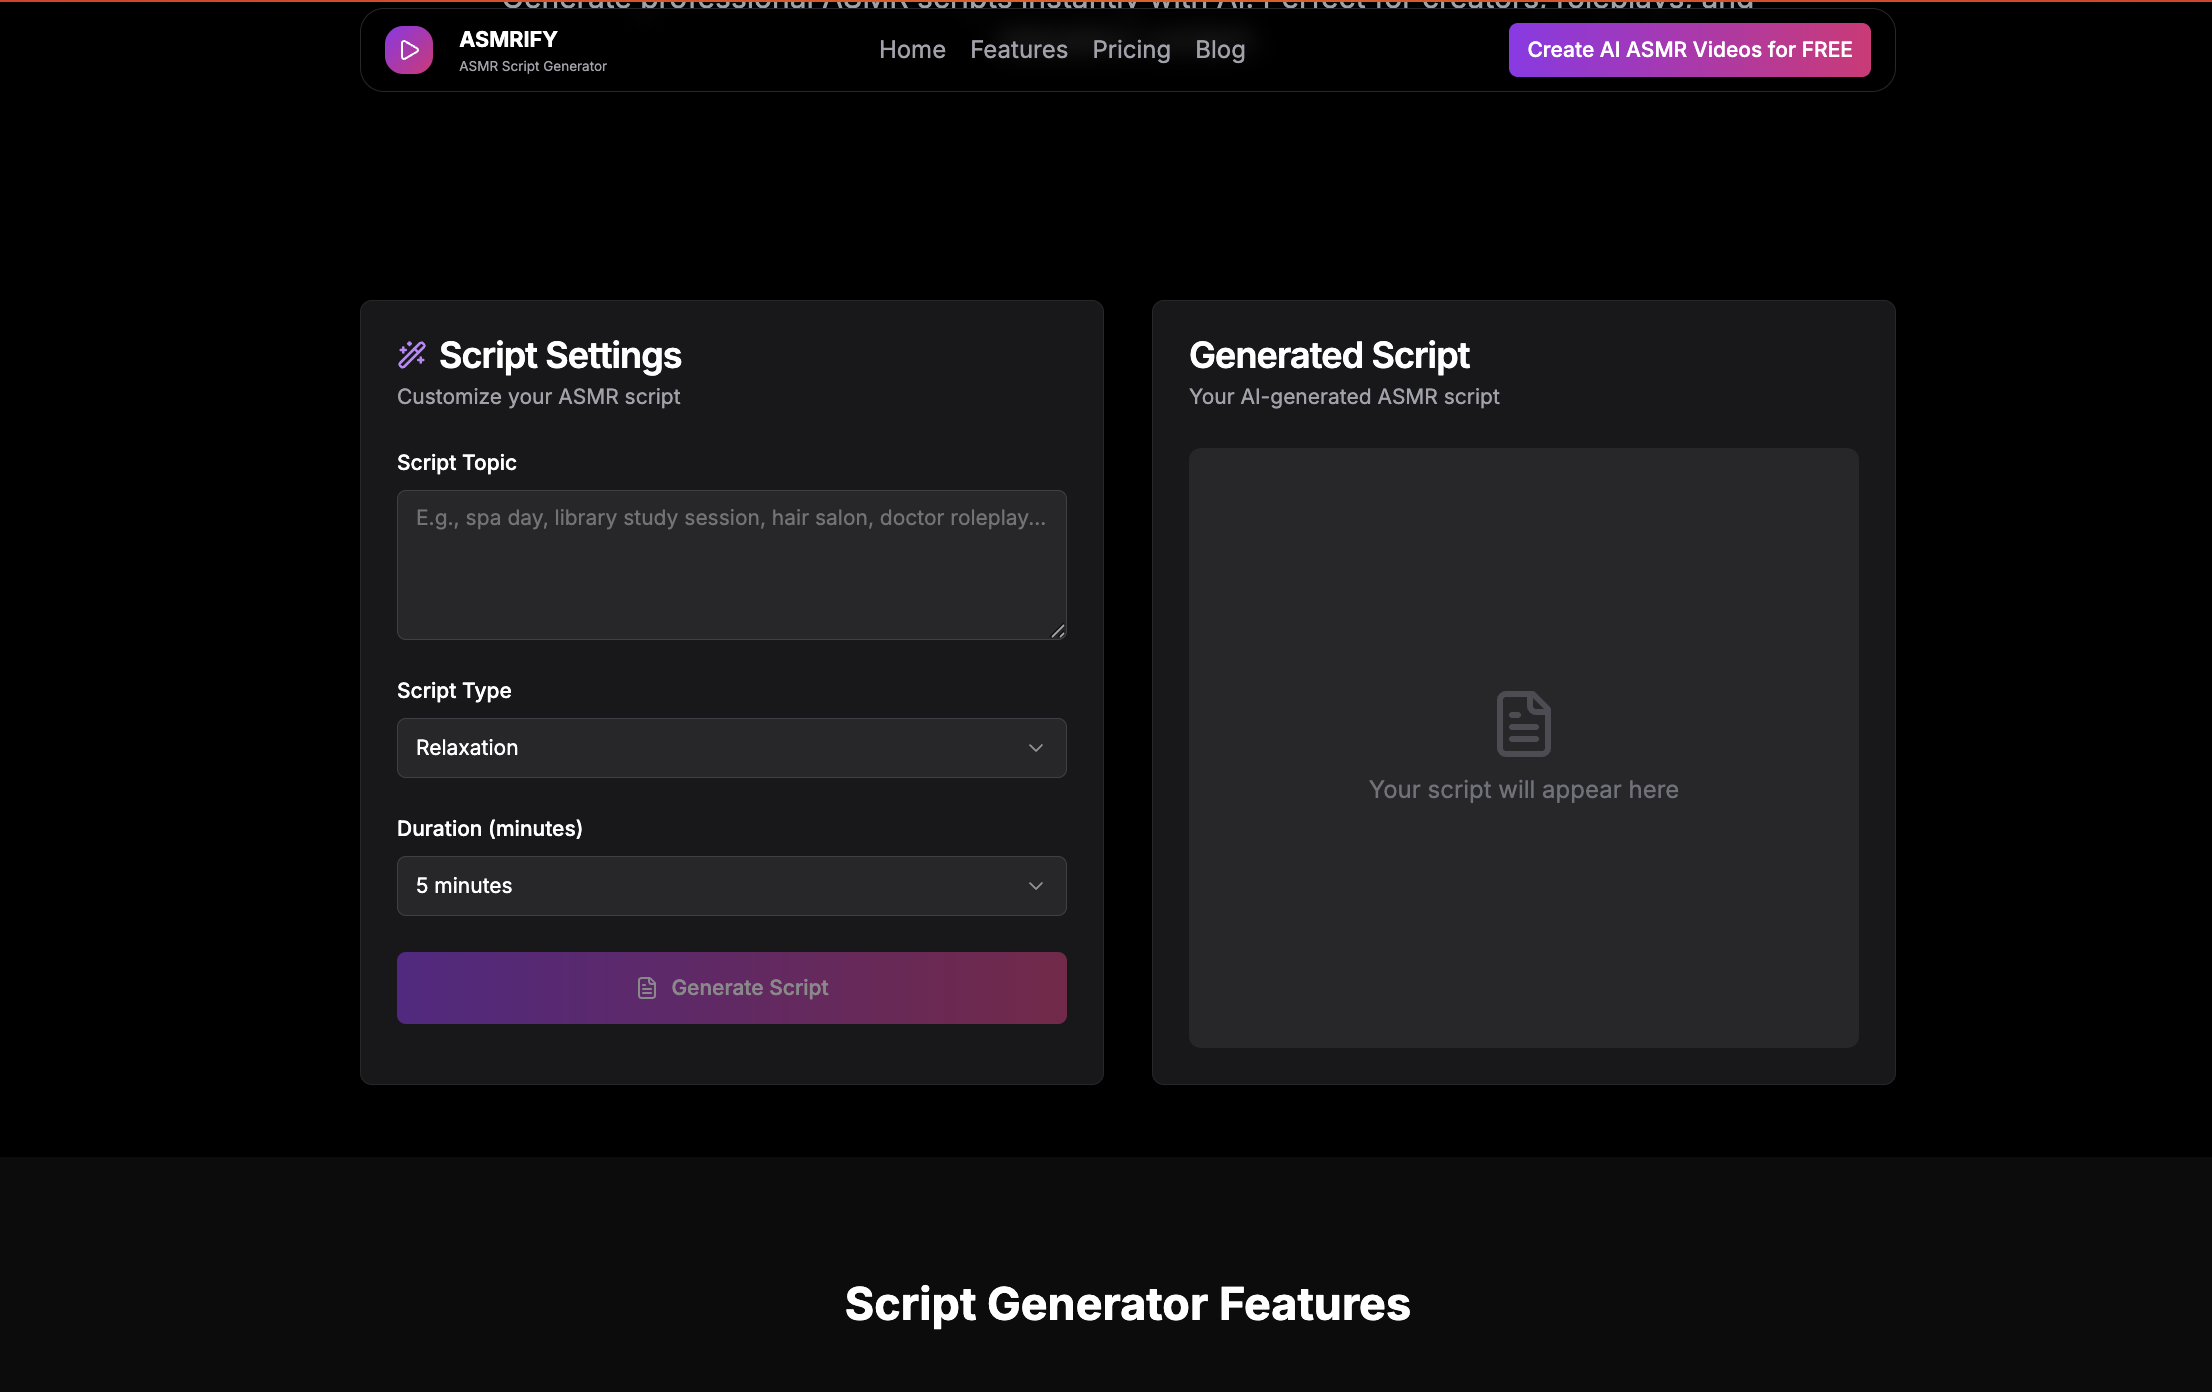This screenshot has height=1392, width=2212.
Task: Click the chevron on the 5 minutes dropdown
Action: pyautogui.click(x=1036, y=886)
